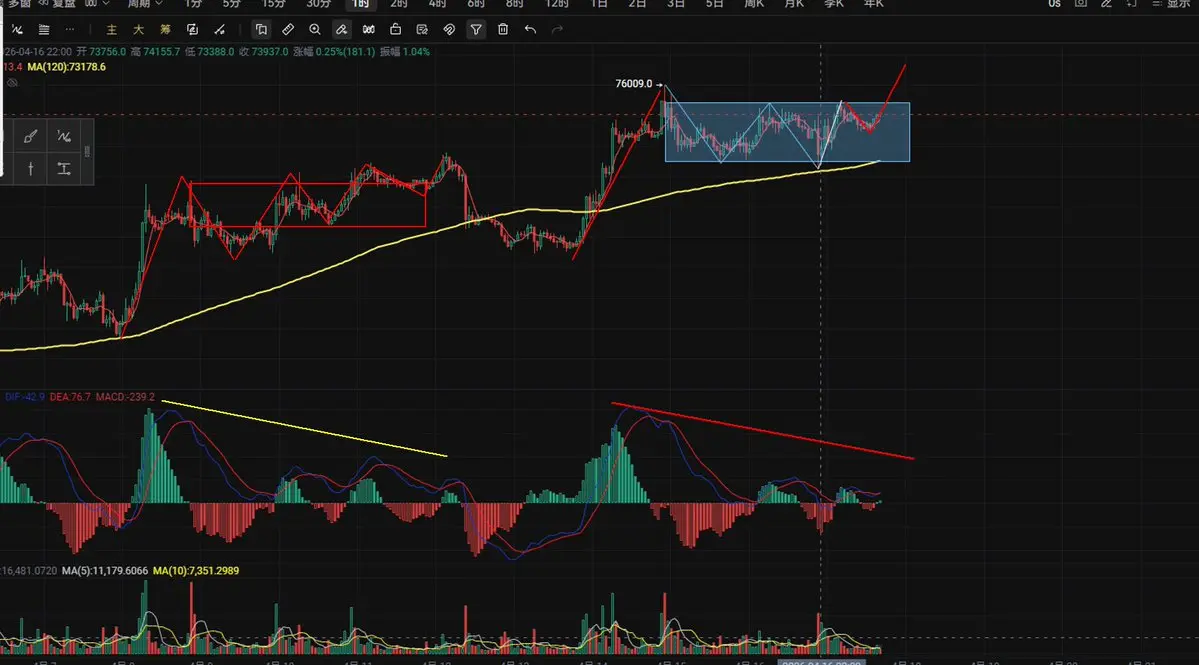Switch to the 3日 timeframe tab
Viewport: 1199px width, 665px height.
pos(676,4)
